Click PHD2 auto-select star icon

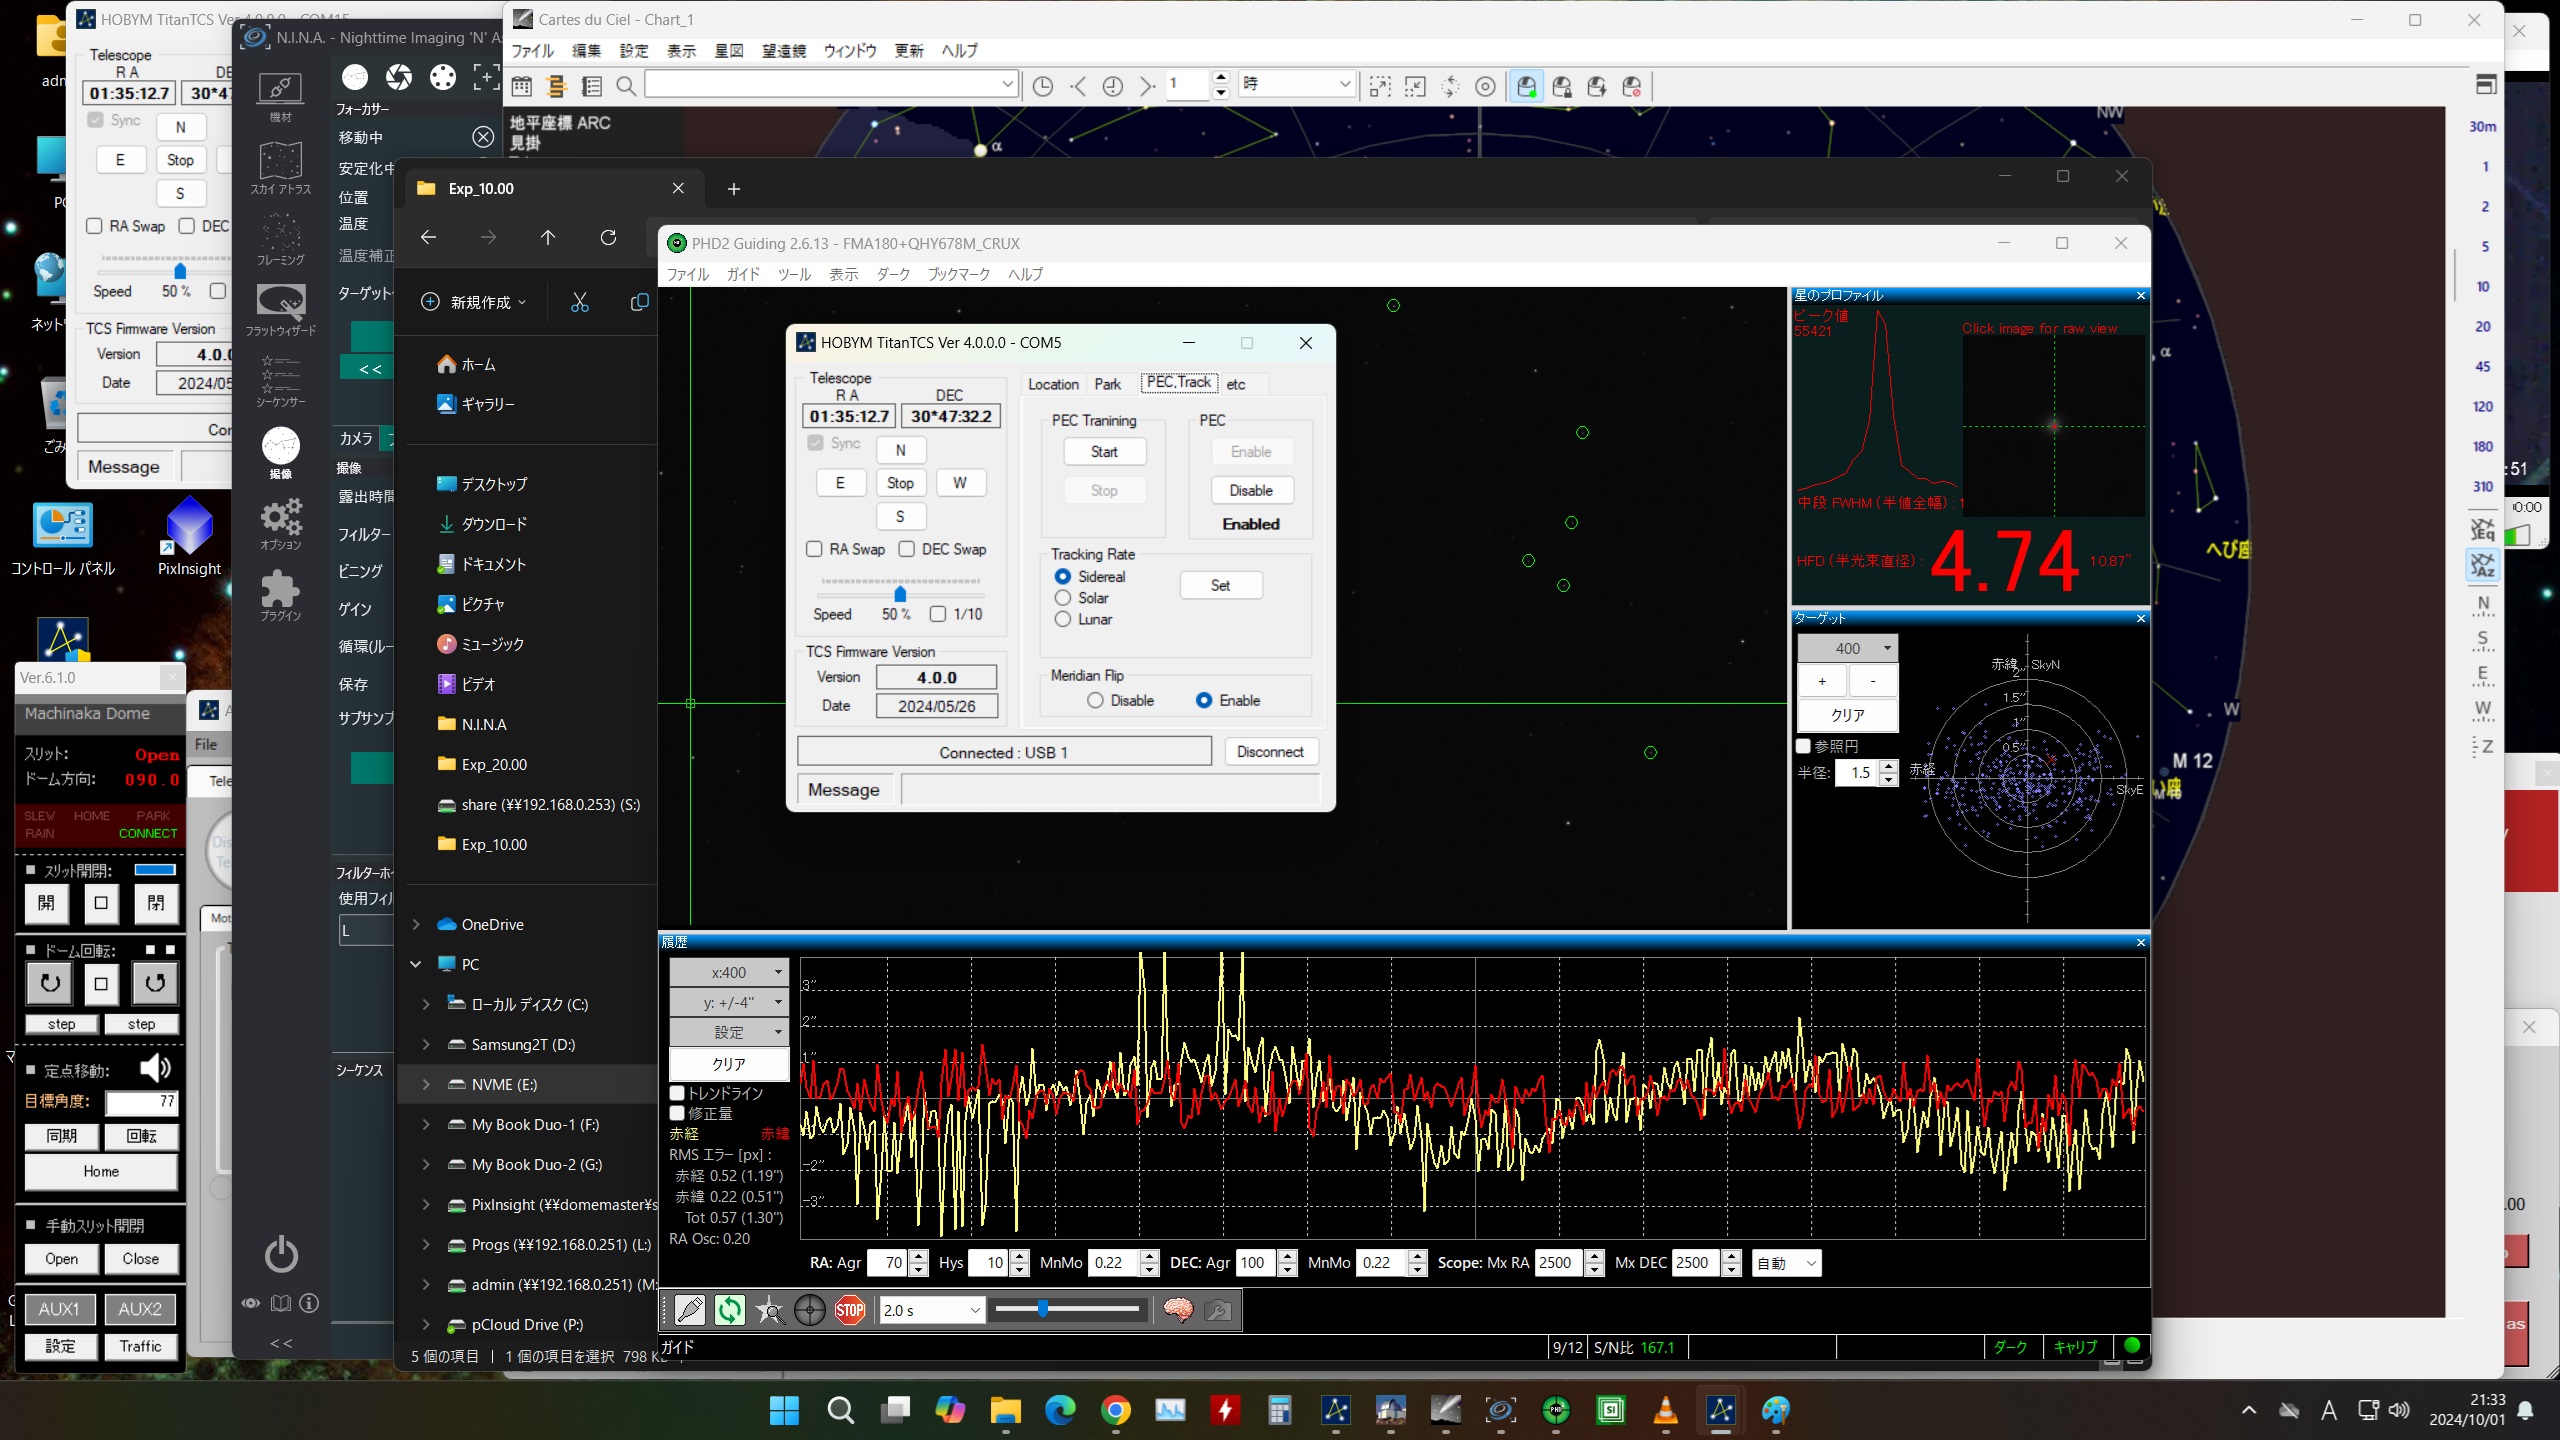coord(770,1310)
